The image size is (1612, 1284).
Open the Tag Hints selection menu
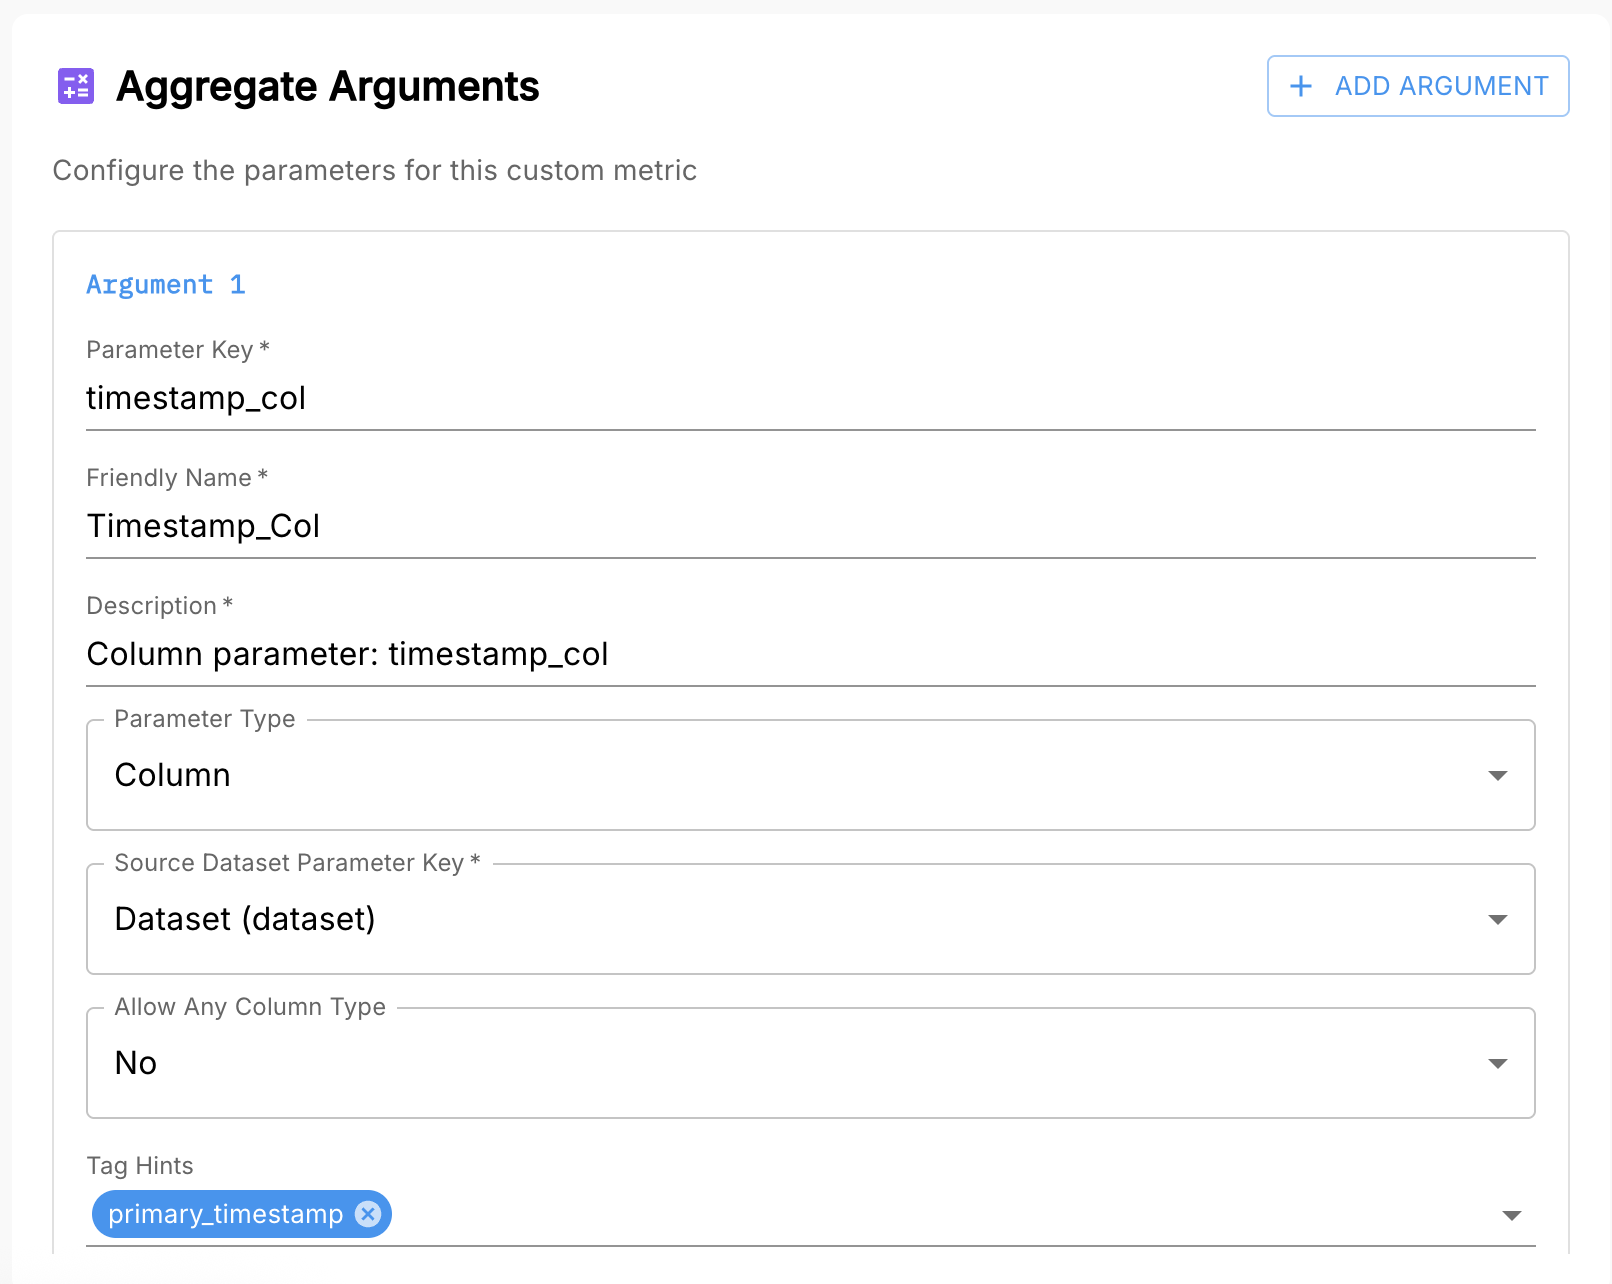[900, 1216]
